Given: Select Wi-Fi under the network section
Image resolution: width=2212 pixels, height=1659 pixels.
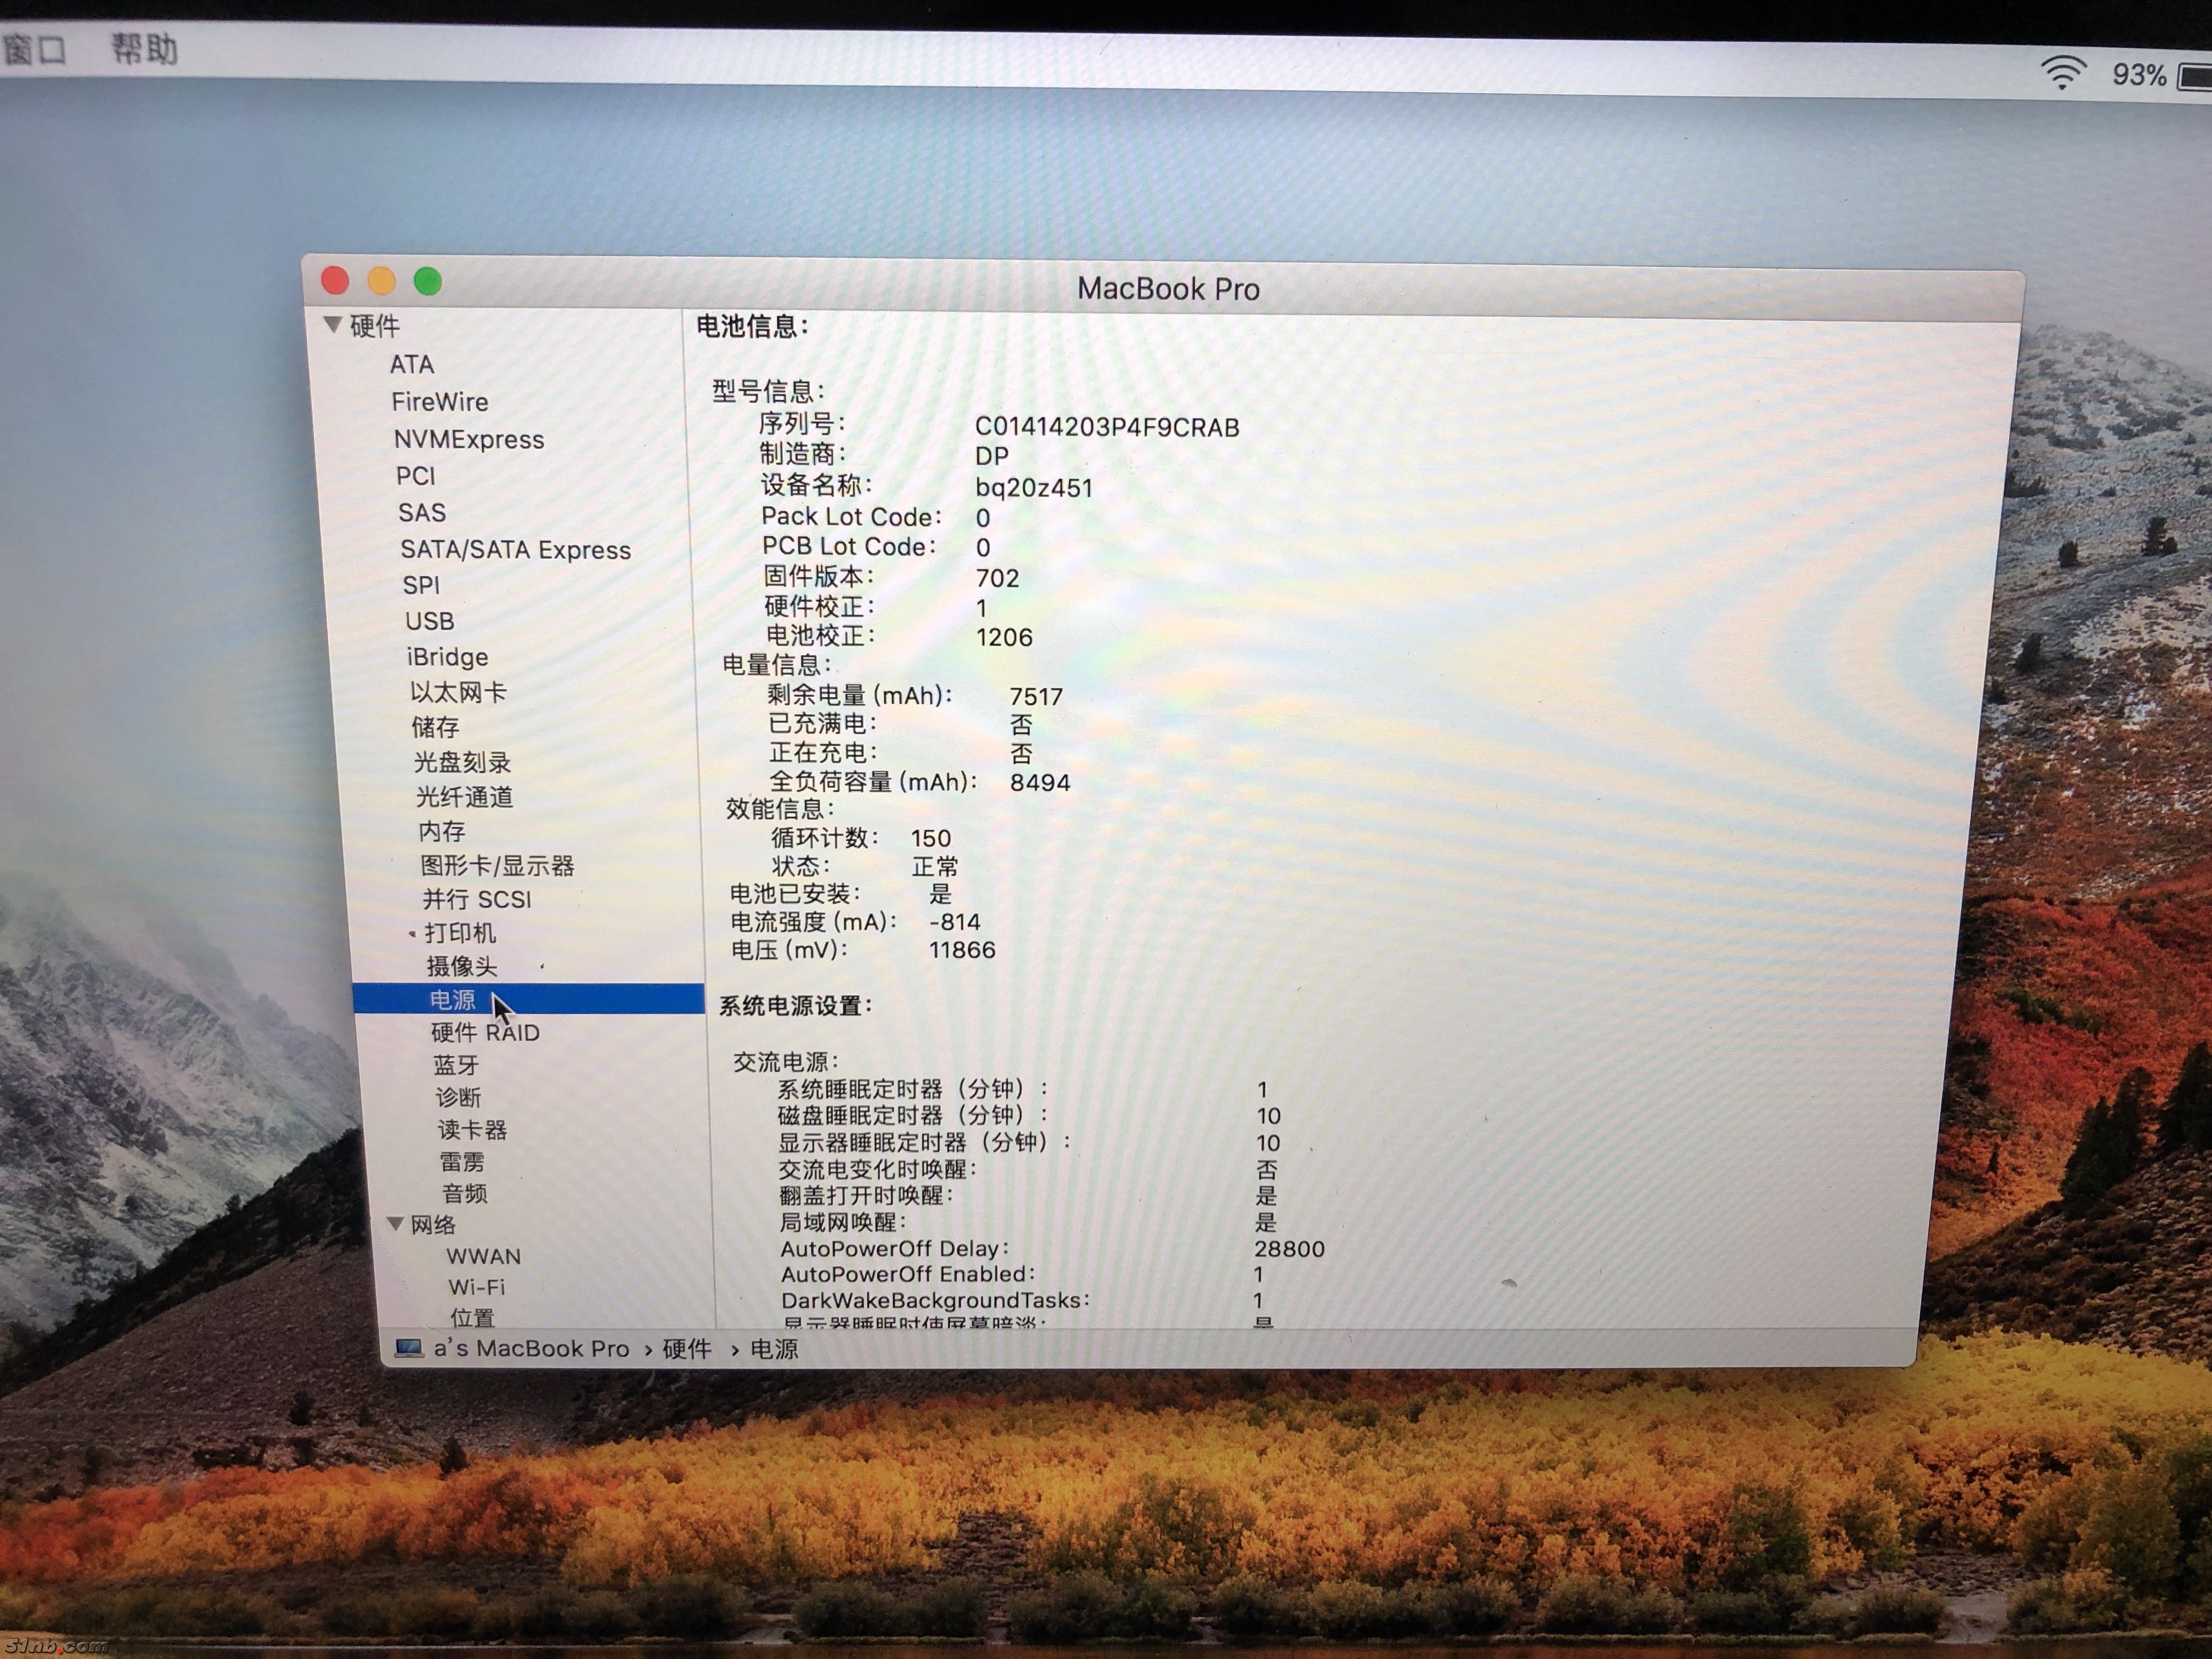Looking at the screenshot, I should [476, 1287].
